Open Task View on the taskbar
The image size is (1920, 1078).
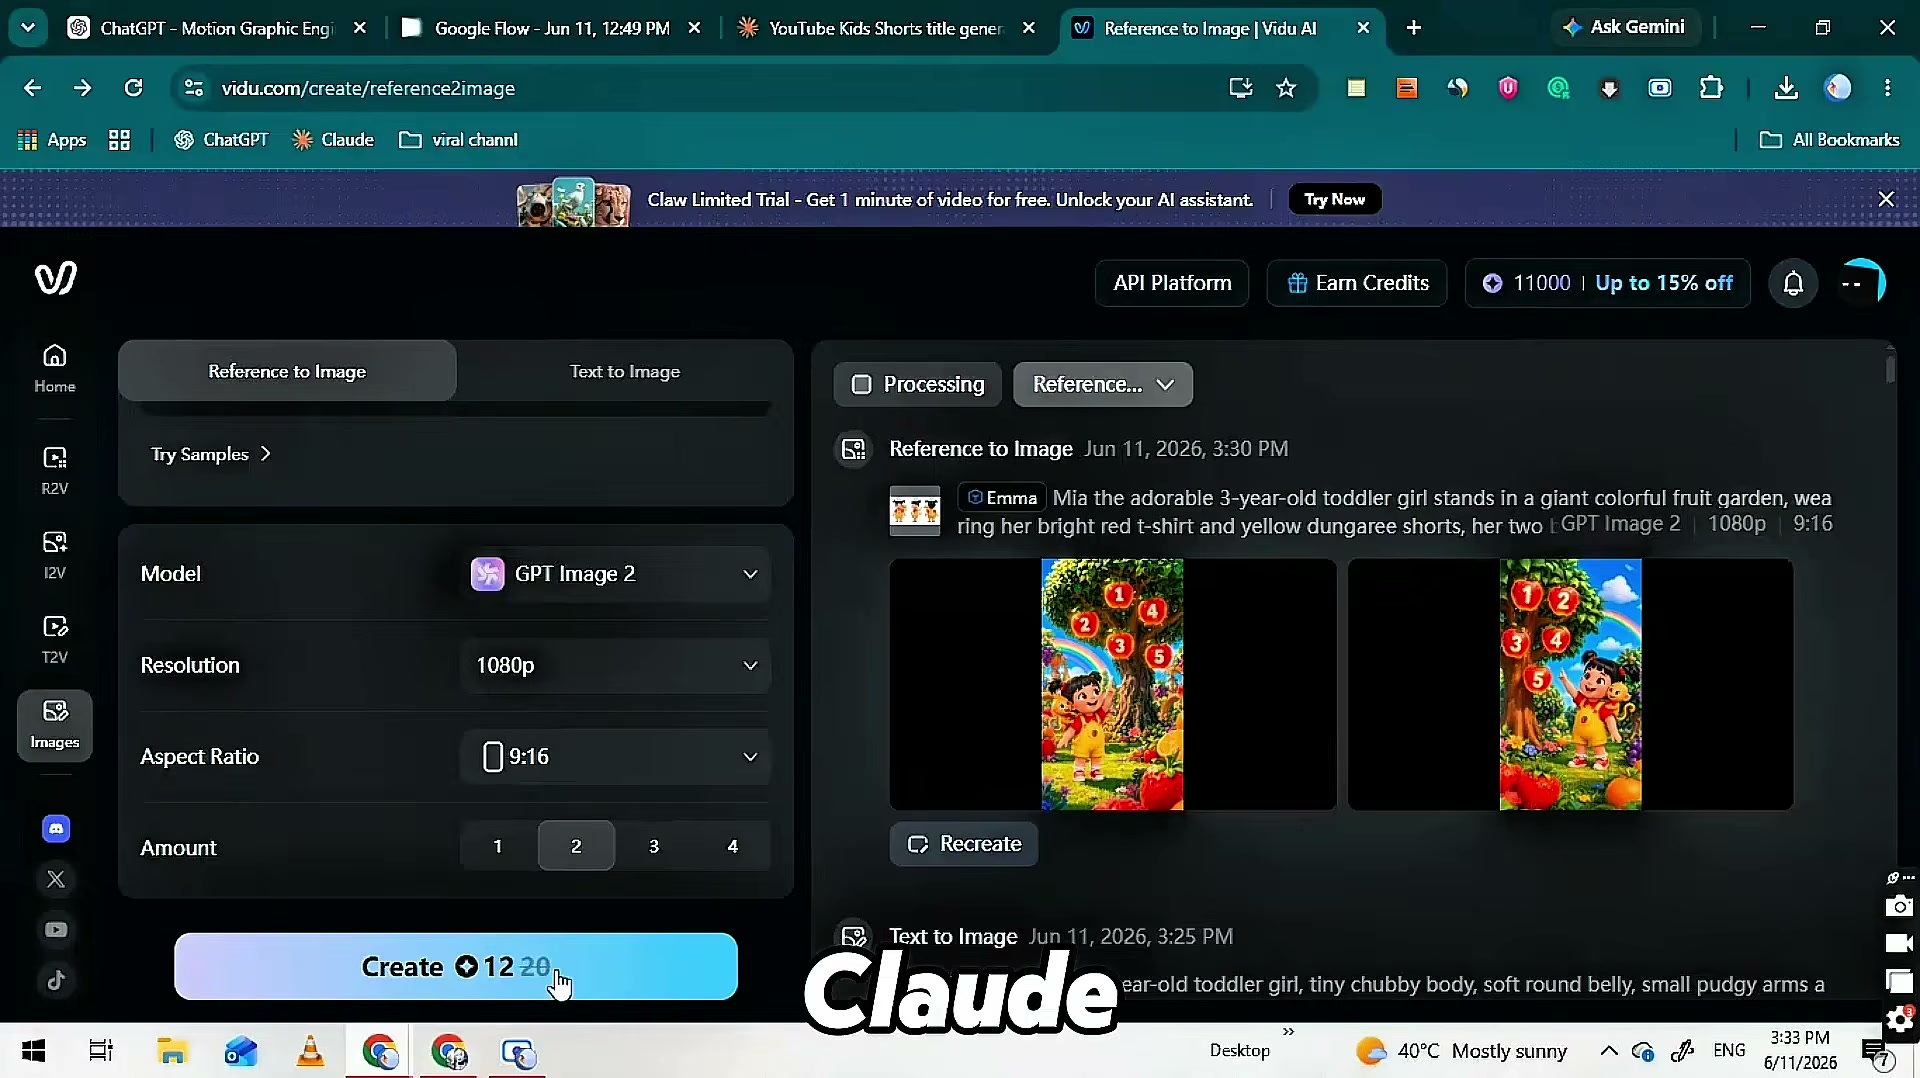(x=101, y=1051)
